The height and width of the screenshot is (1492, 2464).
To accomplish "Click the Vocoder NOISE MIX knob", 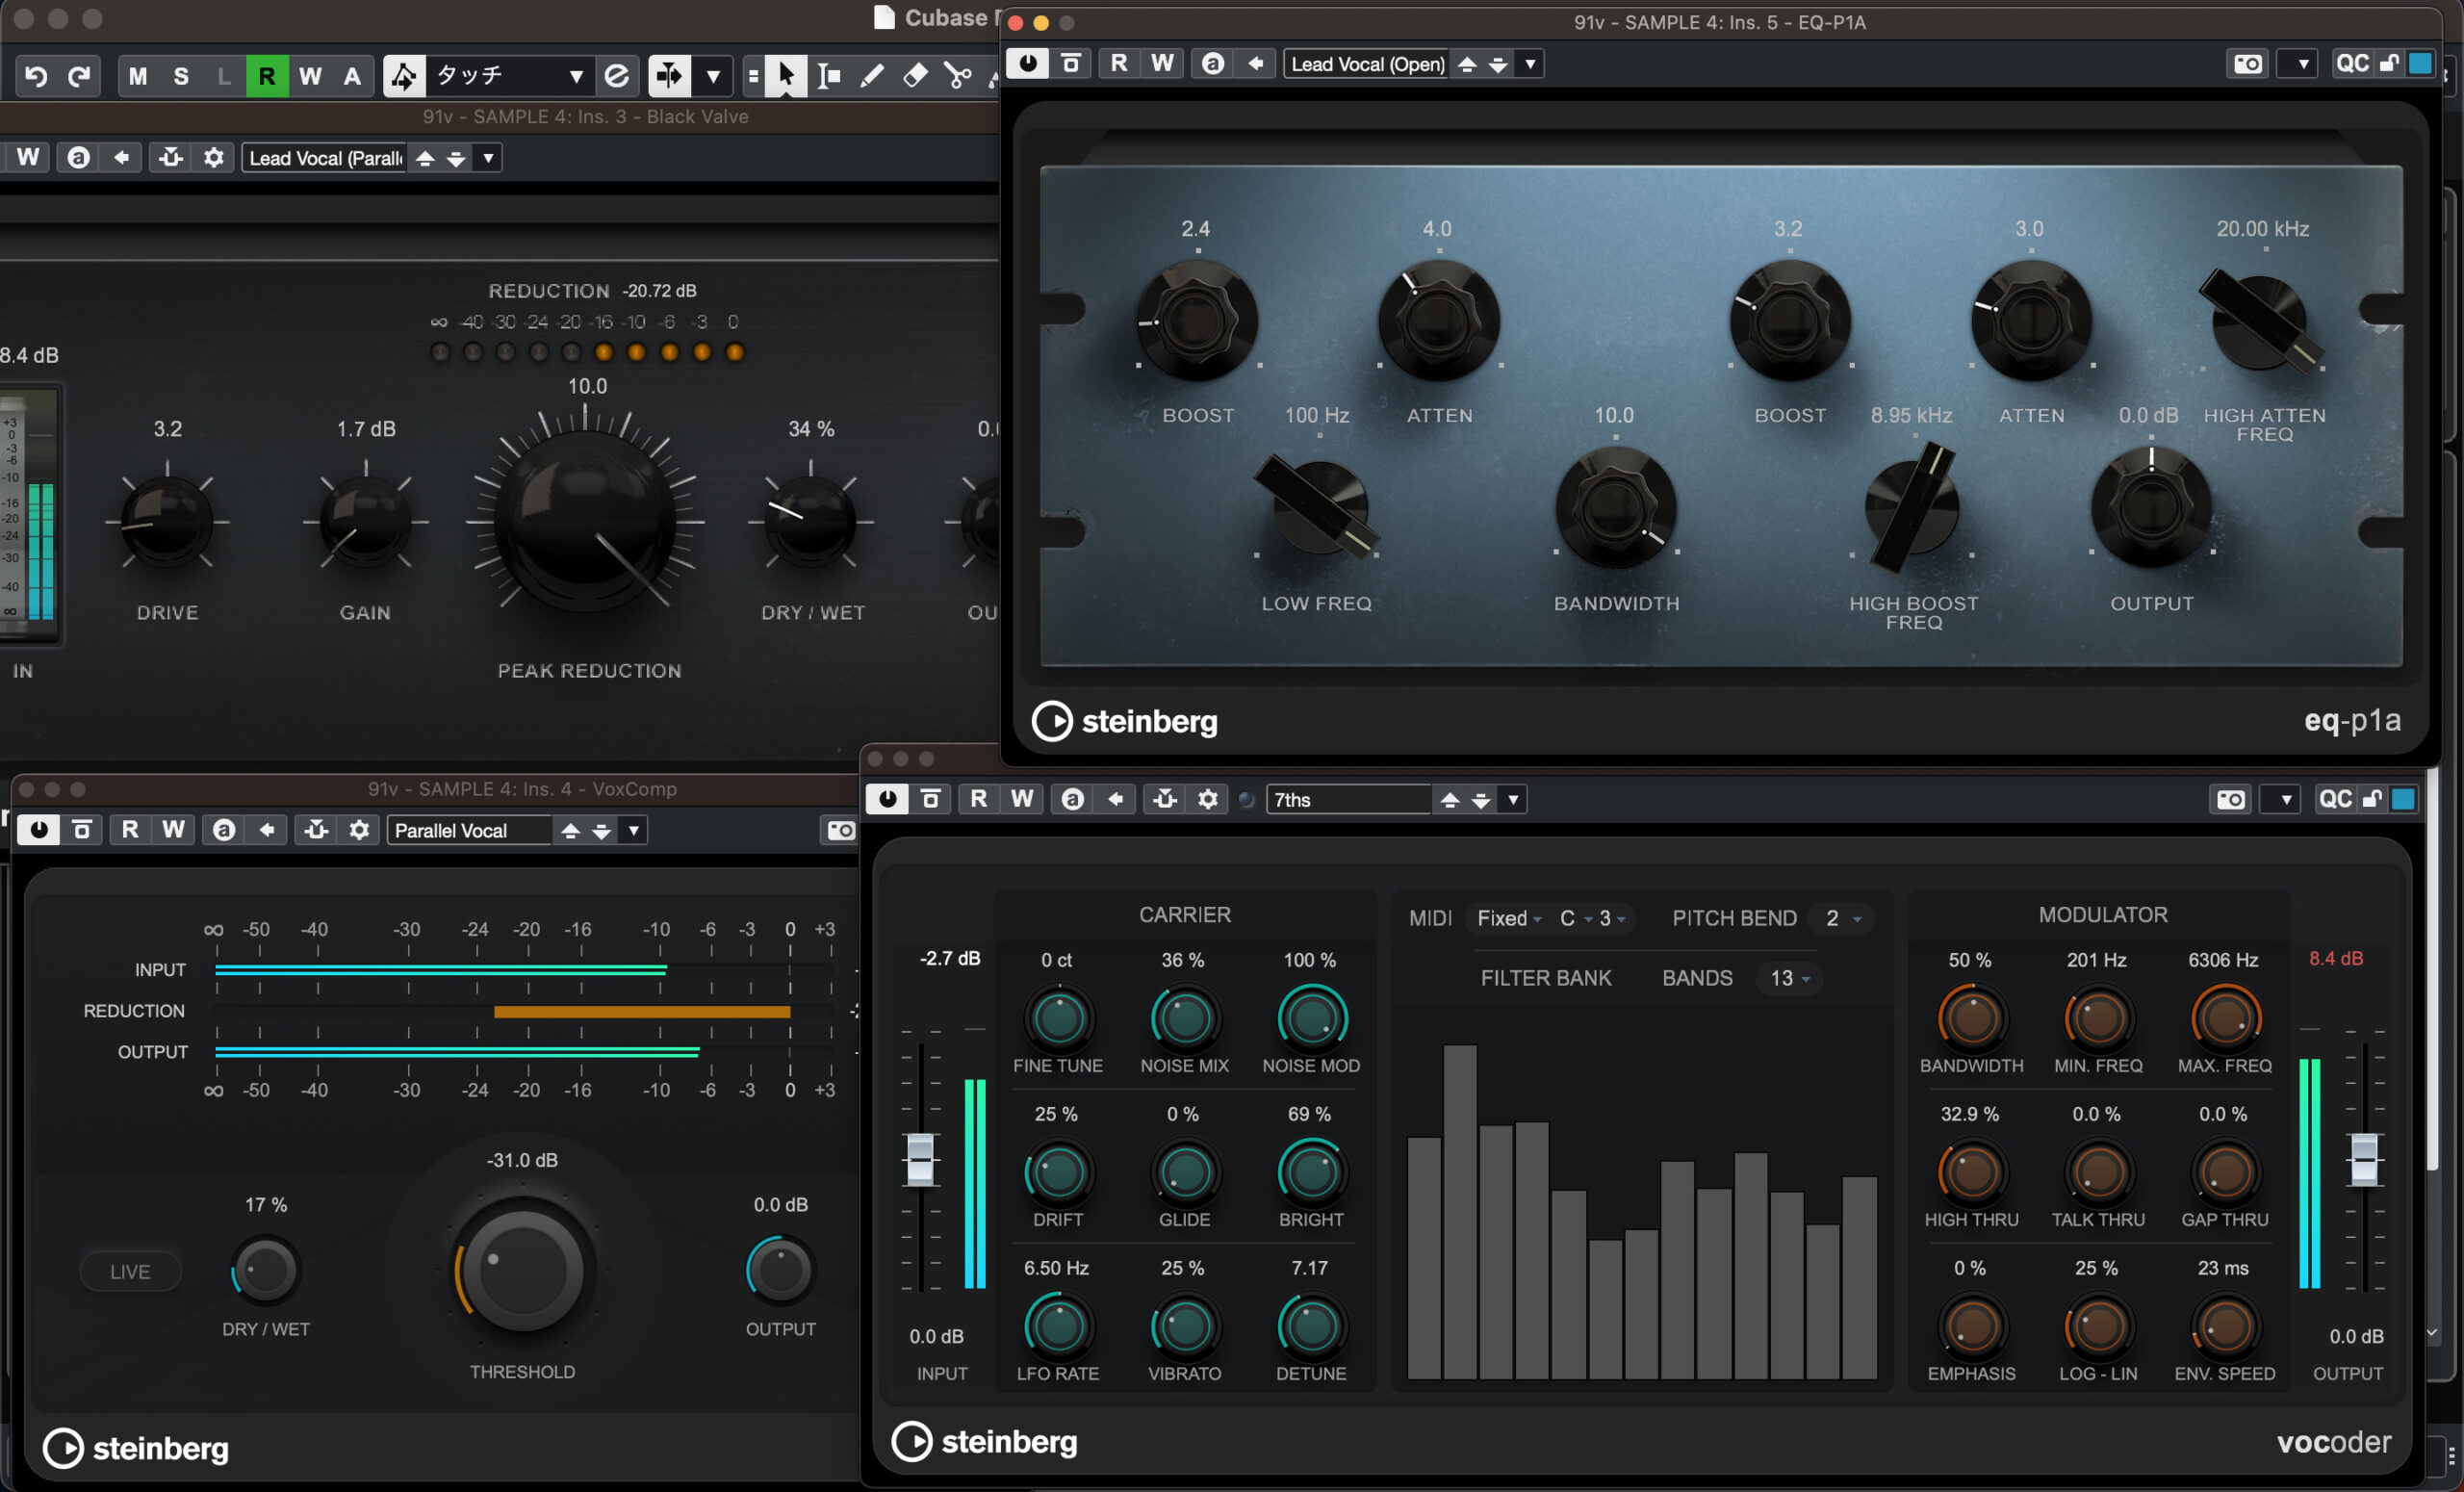I will [1185, 1019].
